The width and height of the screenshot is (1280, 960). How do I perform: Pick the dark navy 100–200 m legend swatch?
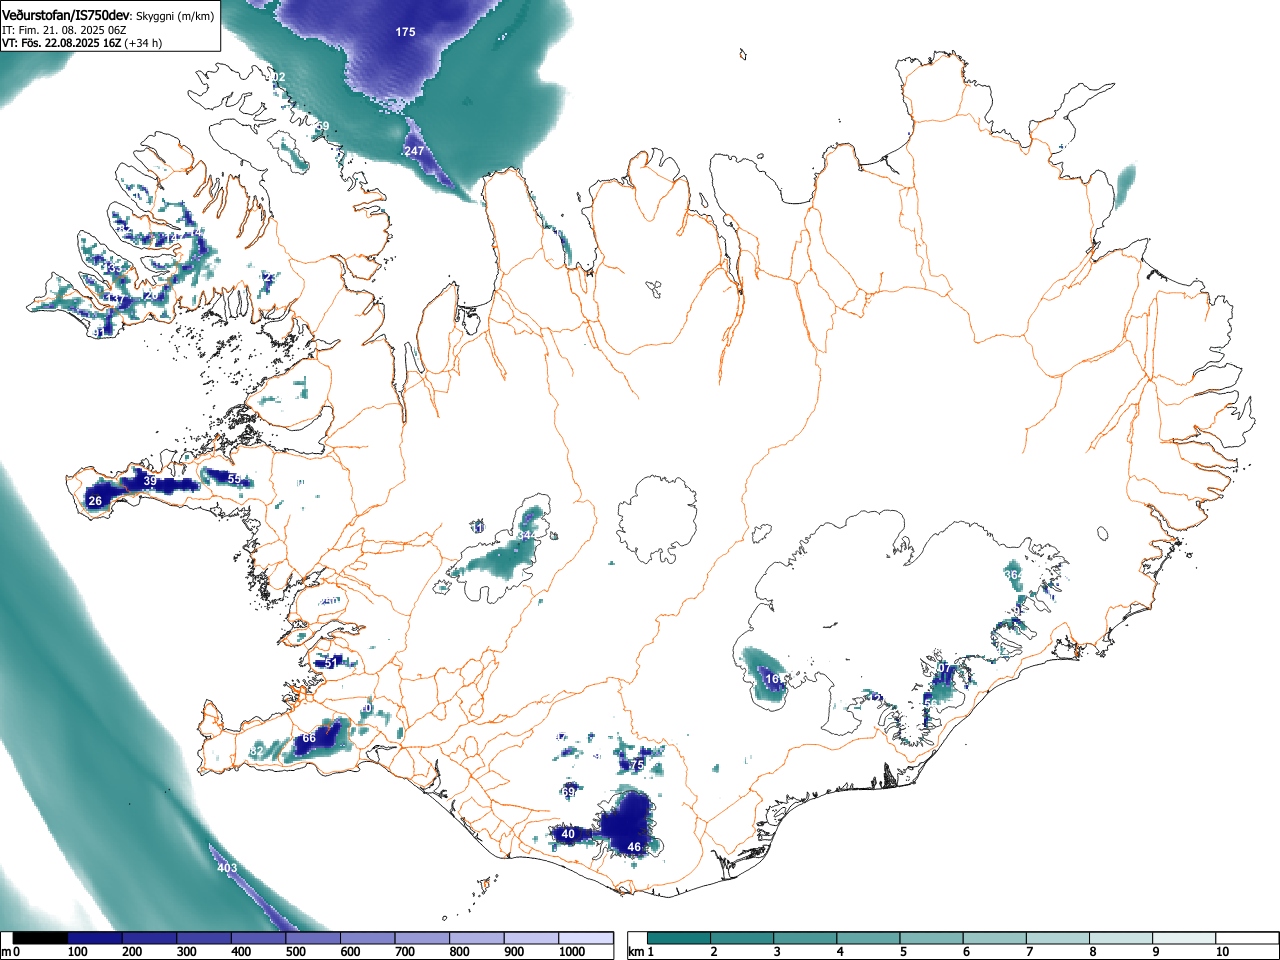[95, 938]
